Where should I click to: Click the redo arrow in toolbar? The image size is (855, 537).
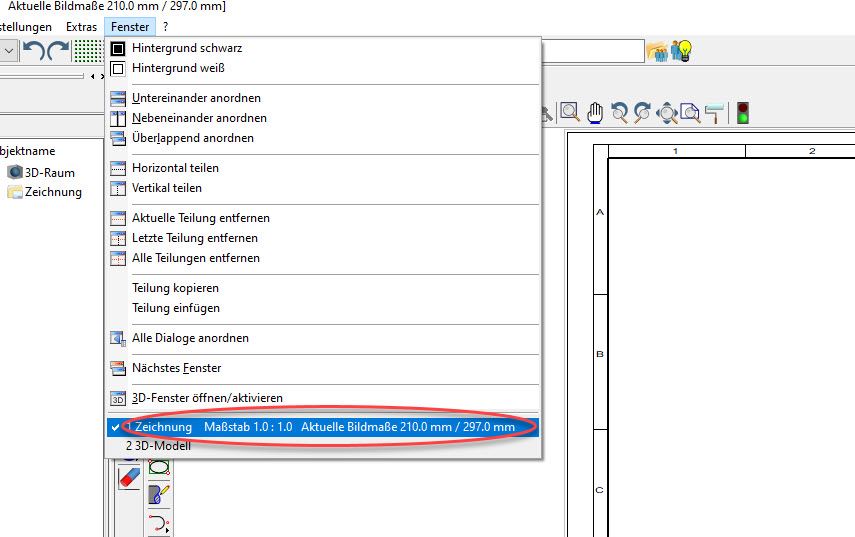(58, 51)
